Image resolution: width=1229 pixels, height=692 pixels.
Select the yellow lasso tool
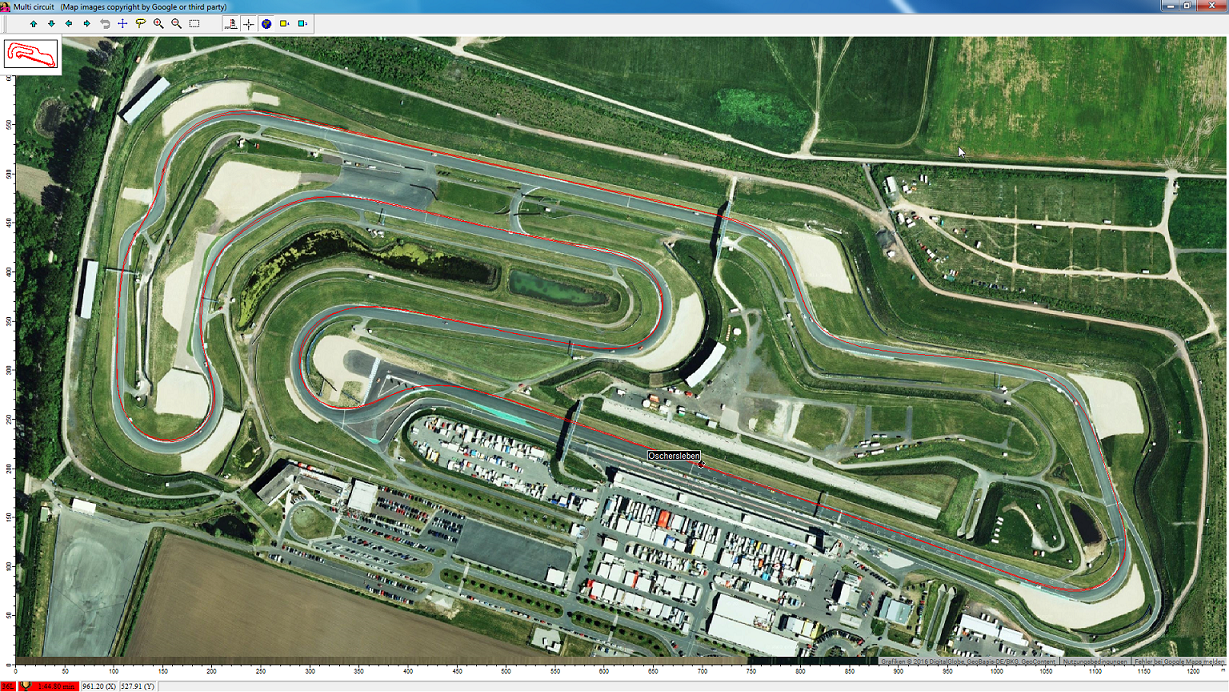tap(141, 23)
